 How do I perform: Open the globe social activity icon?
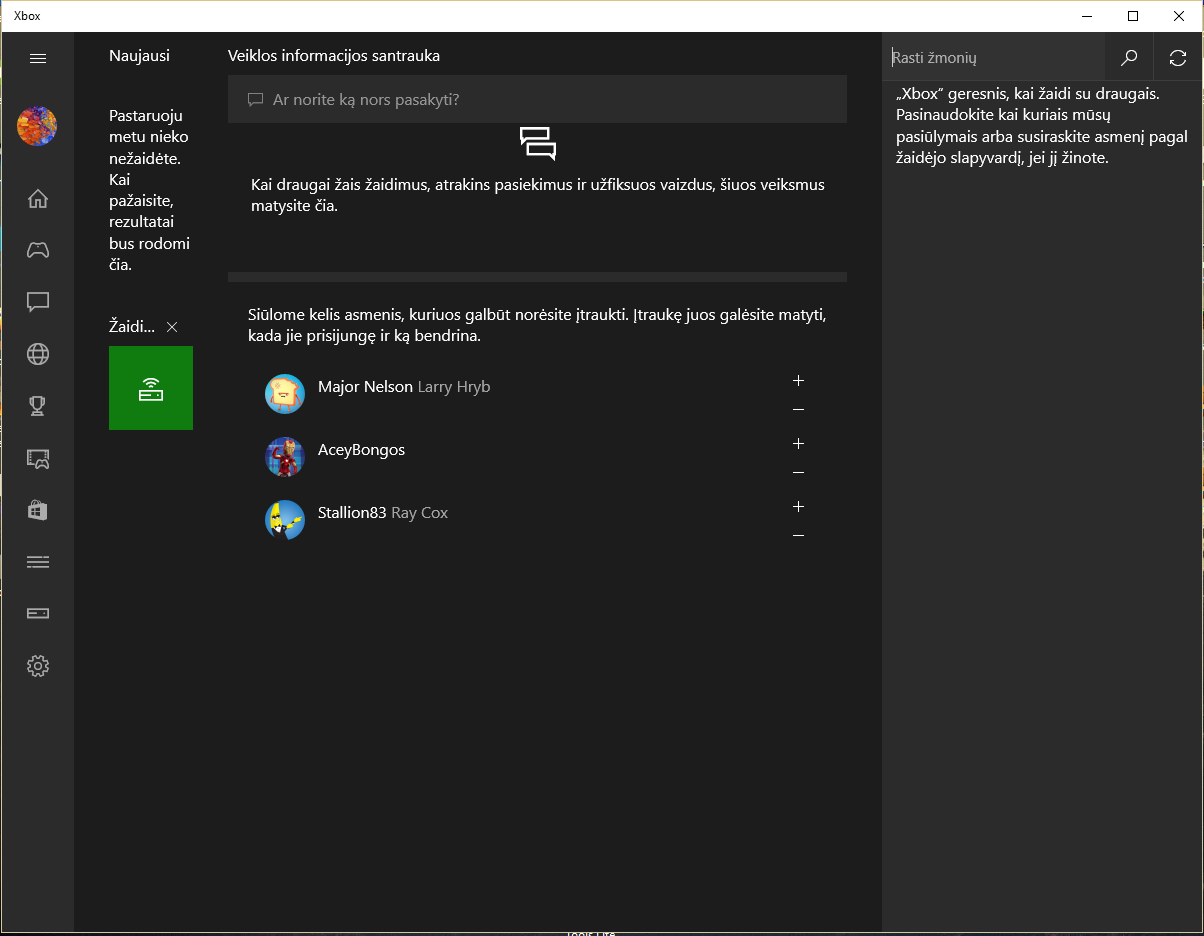pyautogui.click(x=38, y=354)
